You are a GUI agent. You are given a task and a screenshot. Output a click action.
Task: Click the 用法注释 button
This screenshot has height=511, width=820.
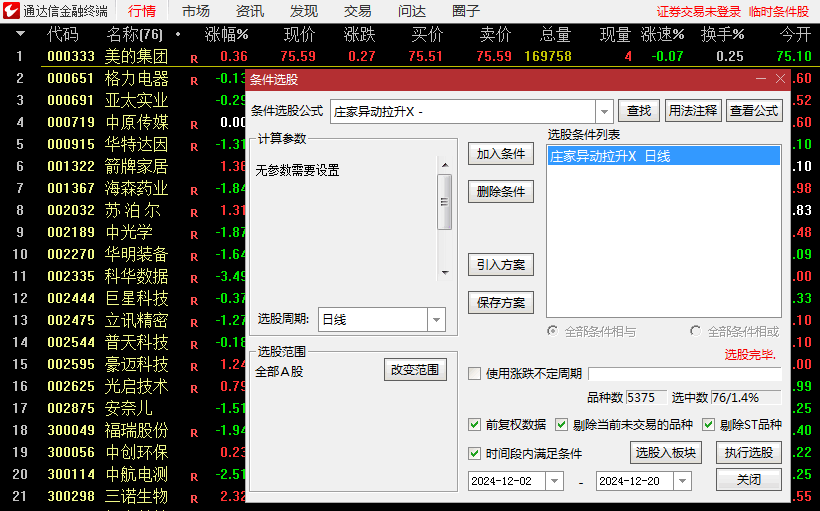pyautogui.click(x=693, y=111)
